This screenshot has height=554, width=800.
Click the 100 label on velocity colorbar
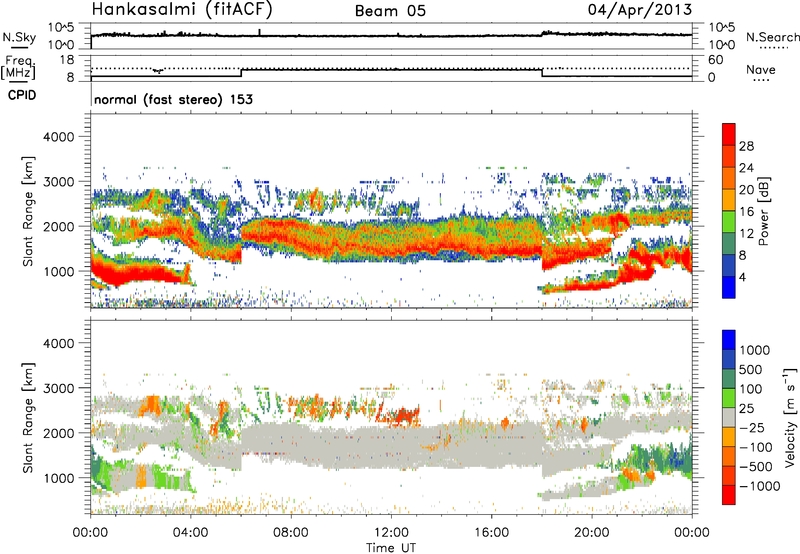click(751, 389)
